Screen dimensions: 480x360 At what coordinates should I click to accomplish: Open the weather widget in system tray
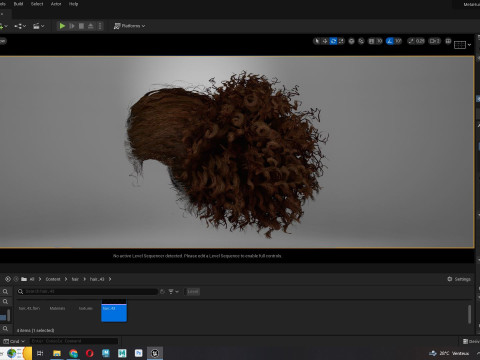[x=449, y=353]
